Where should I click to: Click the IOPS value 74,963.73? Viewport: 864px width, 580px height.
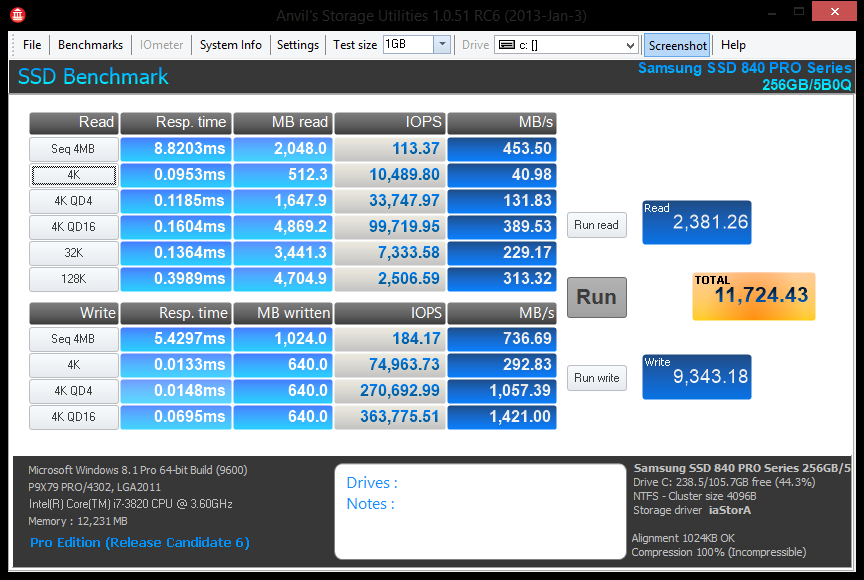coord(390,365)
